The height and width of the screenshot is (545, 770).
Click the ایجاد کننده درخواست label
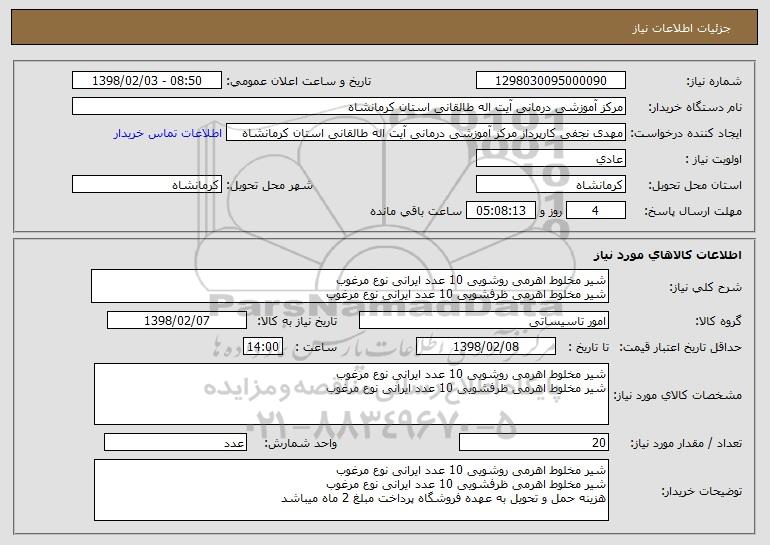[x=686, y=134]
